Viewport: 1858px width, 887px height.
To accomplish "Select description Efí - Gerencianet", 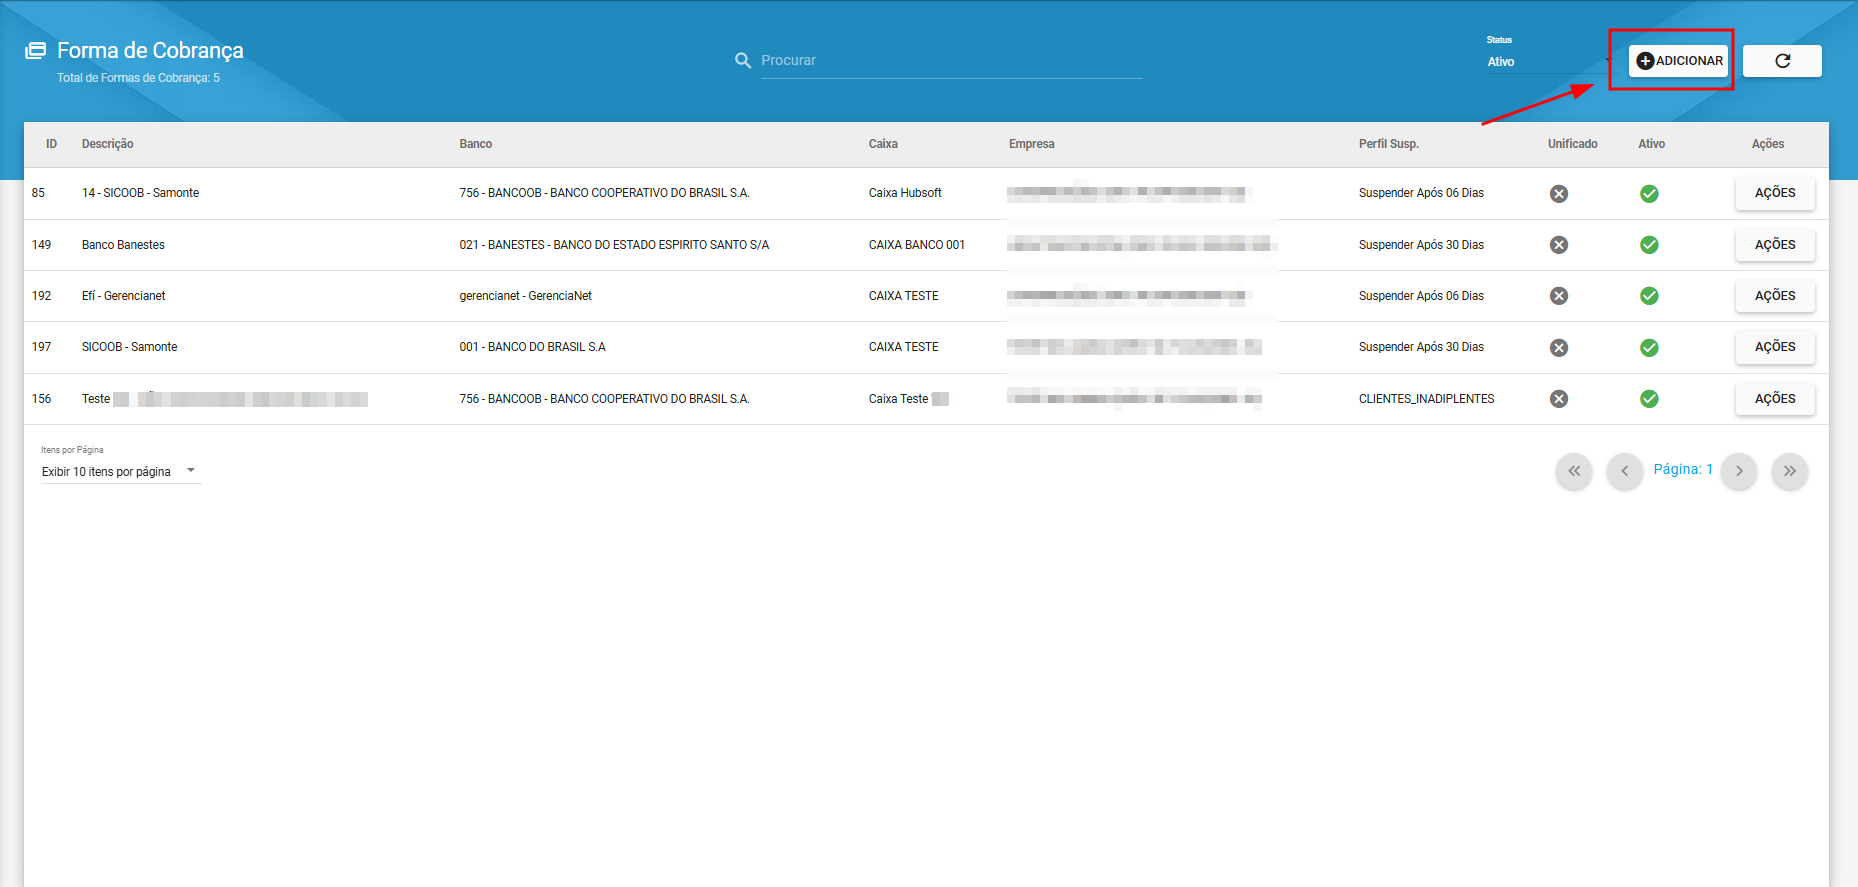I will coord(123,296).
